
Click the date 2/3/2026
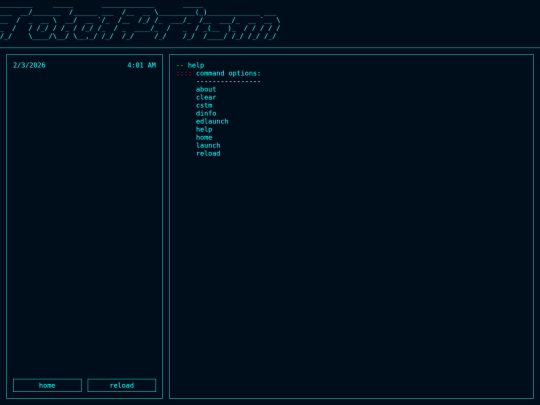(29, 65)
